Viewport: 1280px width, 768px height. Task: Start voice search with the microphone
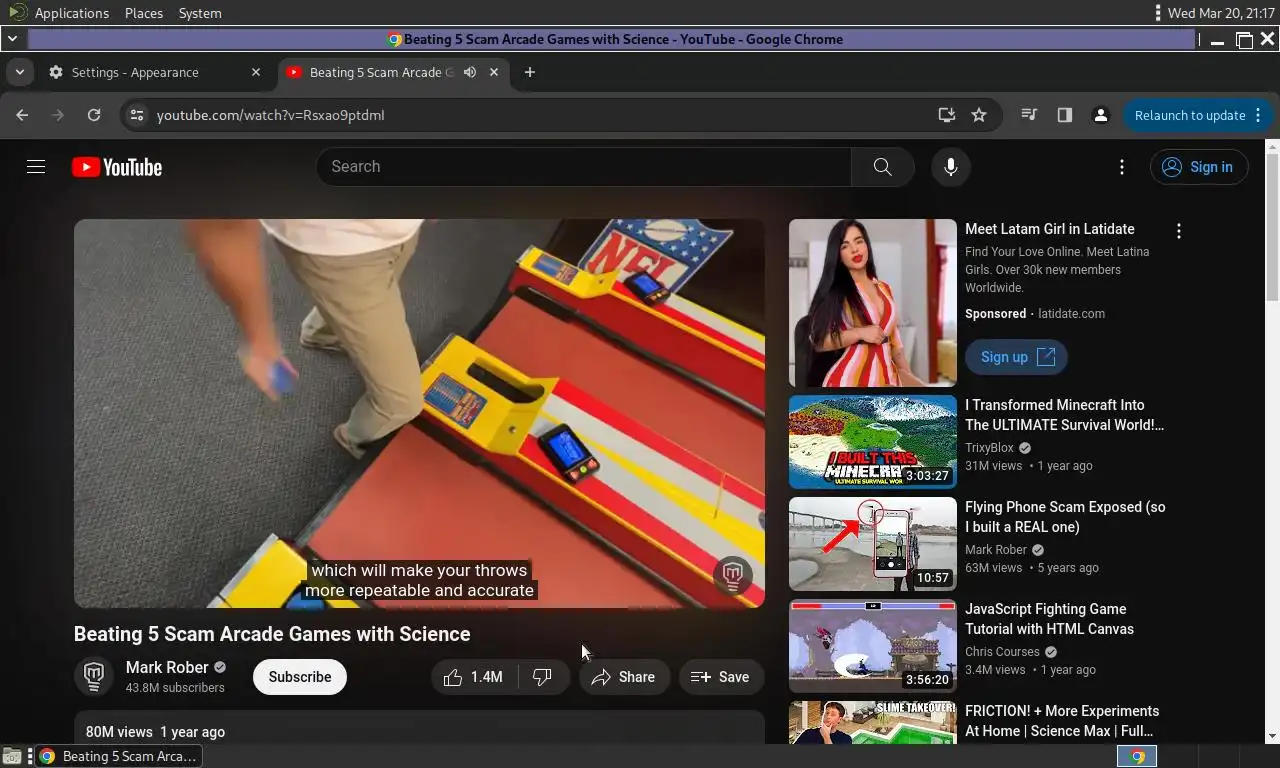tap(951, 167)
